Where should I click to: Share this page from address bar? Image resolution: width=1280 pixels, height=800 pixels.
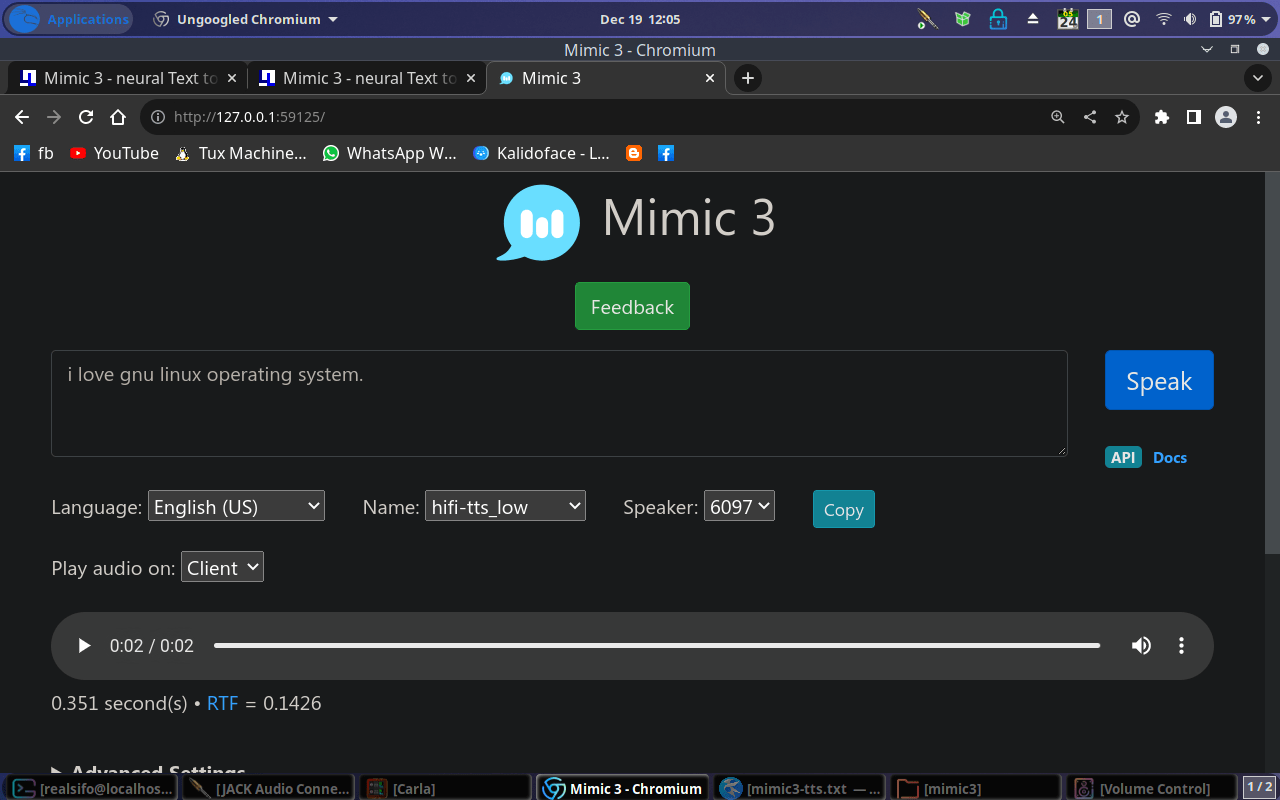[1090, 117]
